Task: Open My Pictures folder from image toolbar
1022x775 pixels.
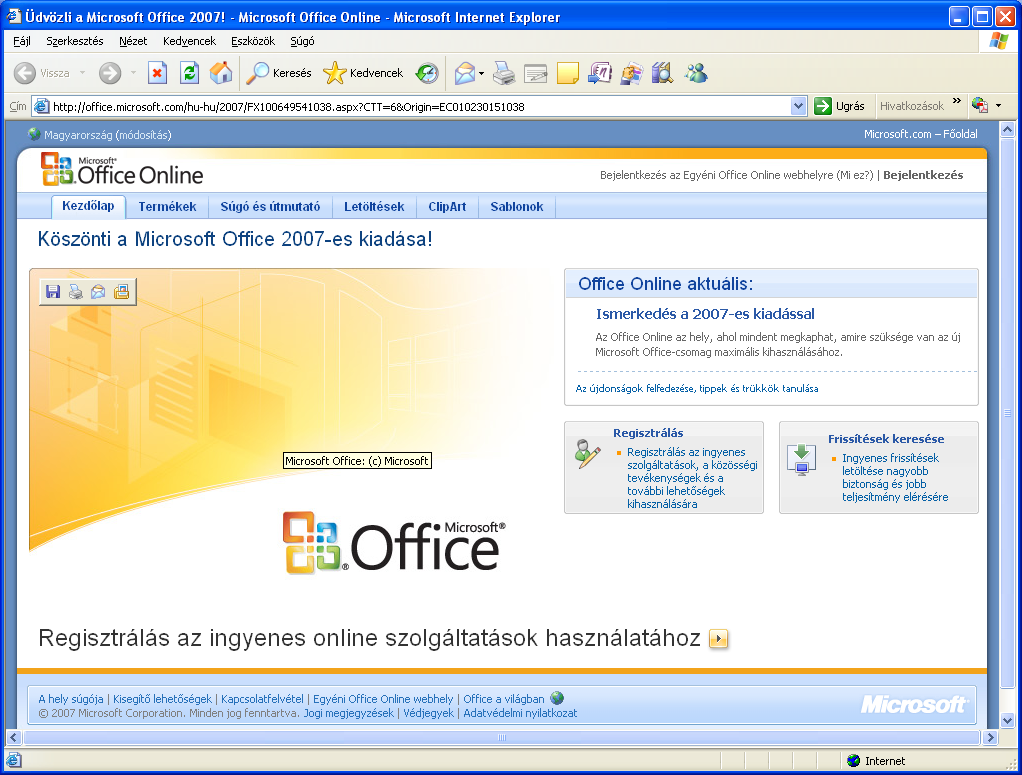Action: [121, 292]
